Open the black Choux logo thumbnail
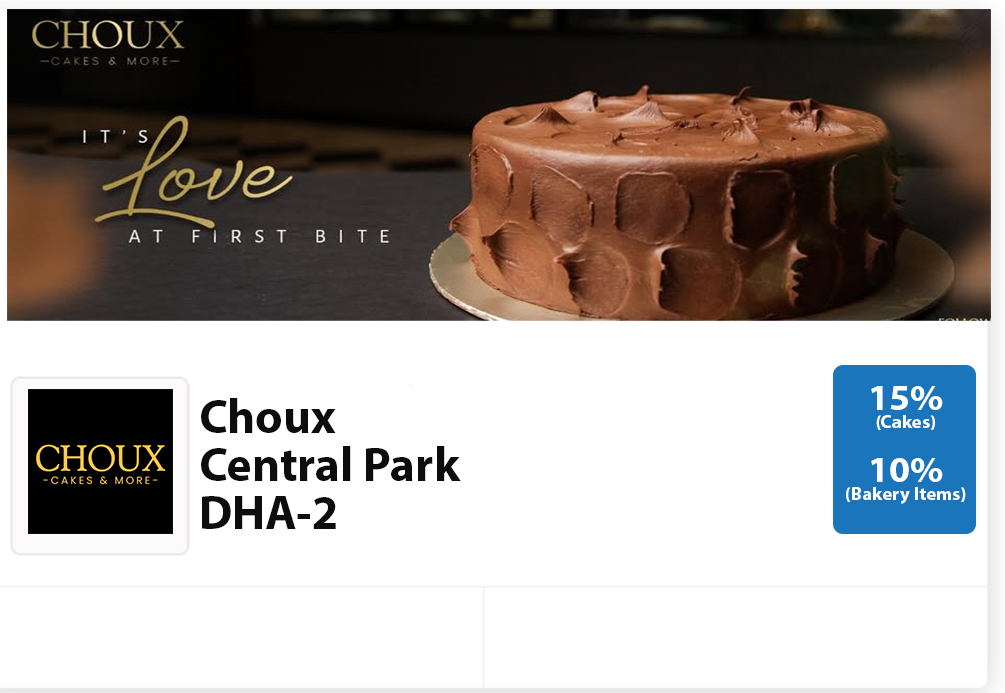Image resolution: width=1005 pixels, height=693 pixels. coord(100,466)
